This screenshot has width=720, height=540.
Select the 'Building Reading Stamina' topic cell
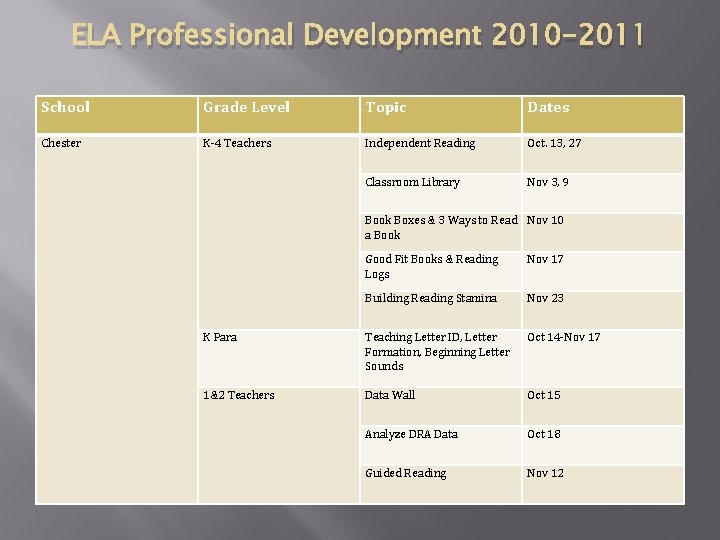click(x=441, y=310)
